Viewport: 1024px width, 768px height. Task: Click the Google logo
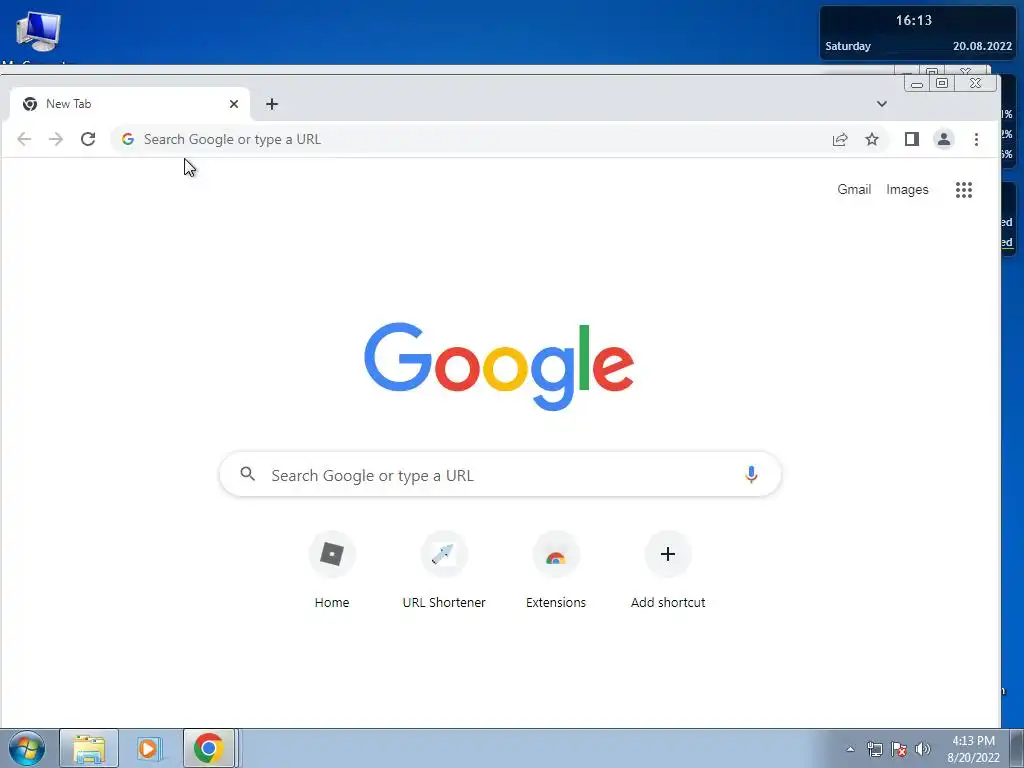click(499, 366)
